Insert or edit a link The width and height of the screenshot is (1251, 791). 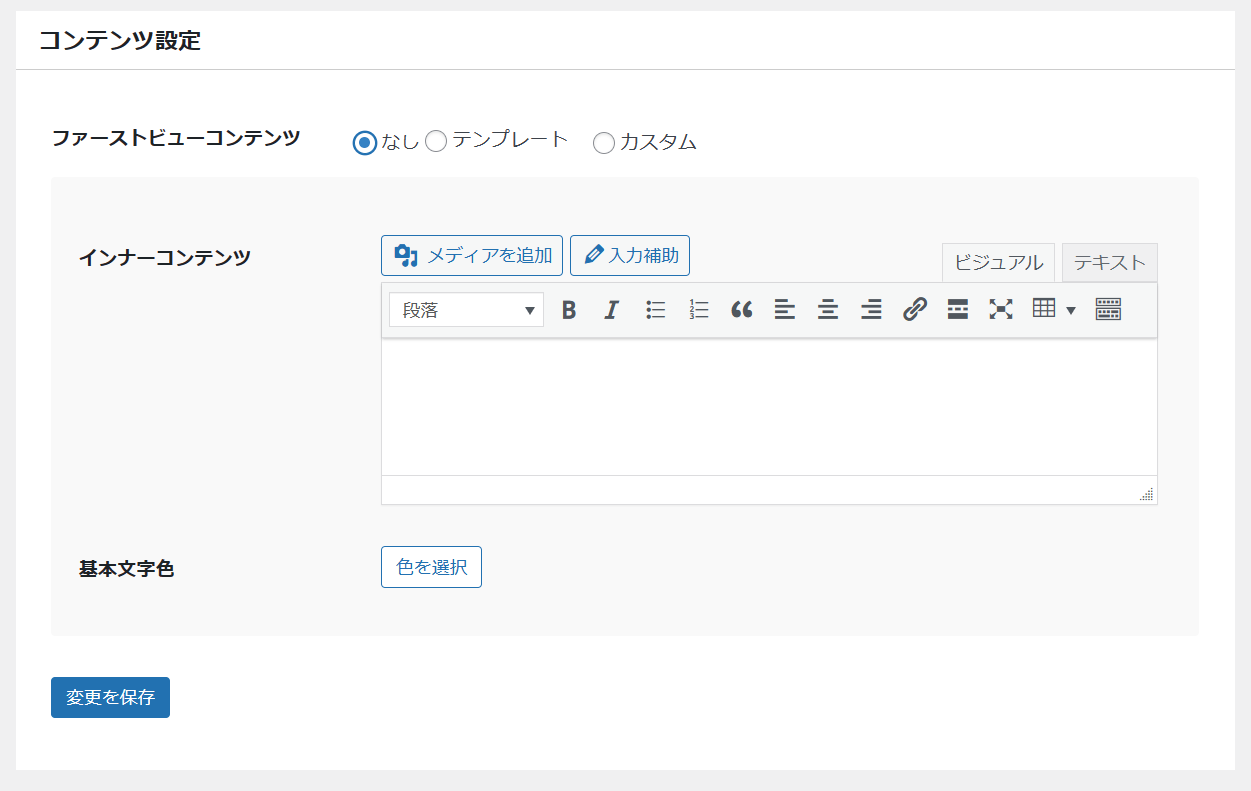tap(914, 310)
